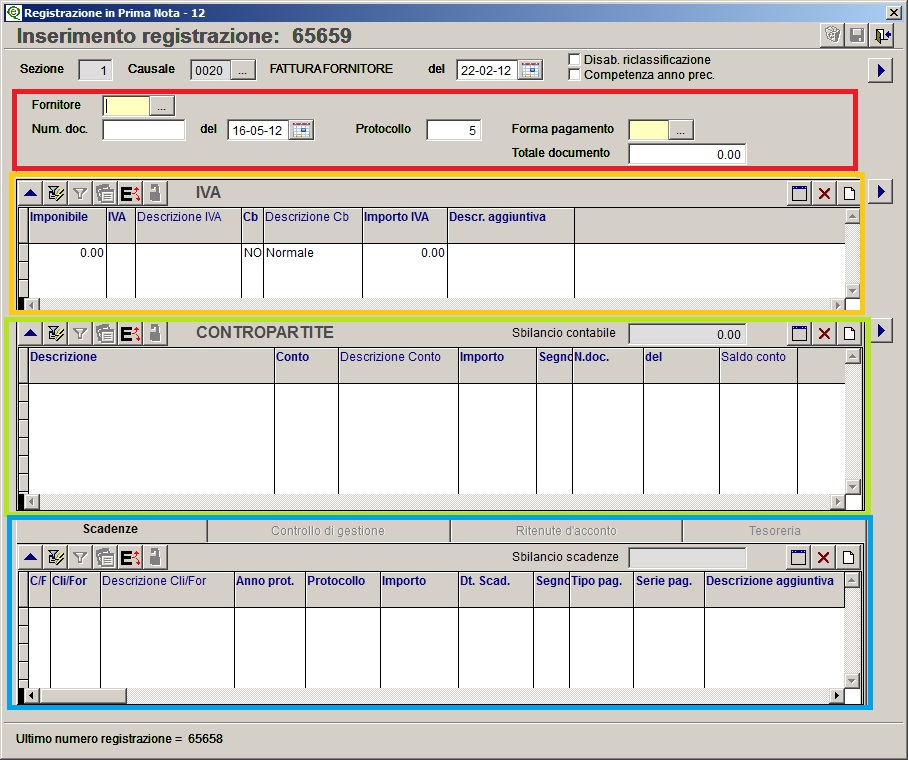
Task: Click the Dt. Scad. column header
Action: coord(496,590)
